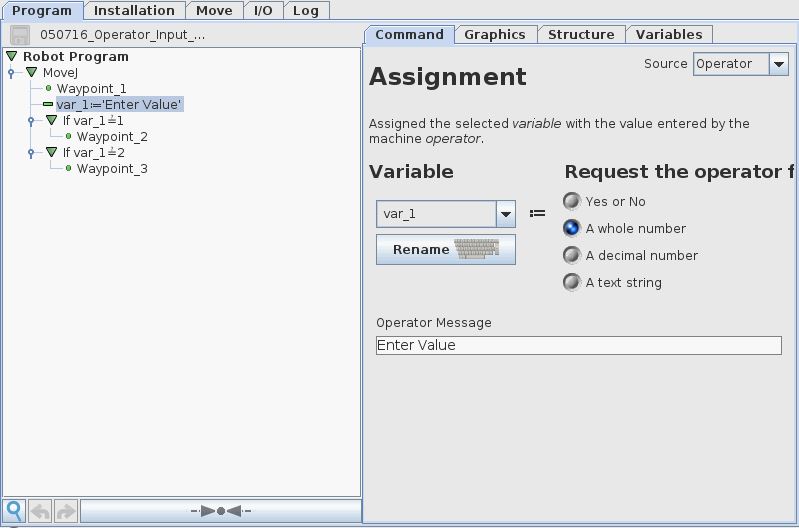Image resolution: width=799 pixels, height=528 pixels.
Task: Open the I/O tab
Action: tap(263, 11)
